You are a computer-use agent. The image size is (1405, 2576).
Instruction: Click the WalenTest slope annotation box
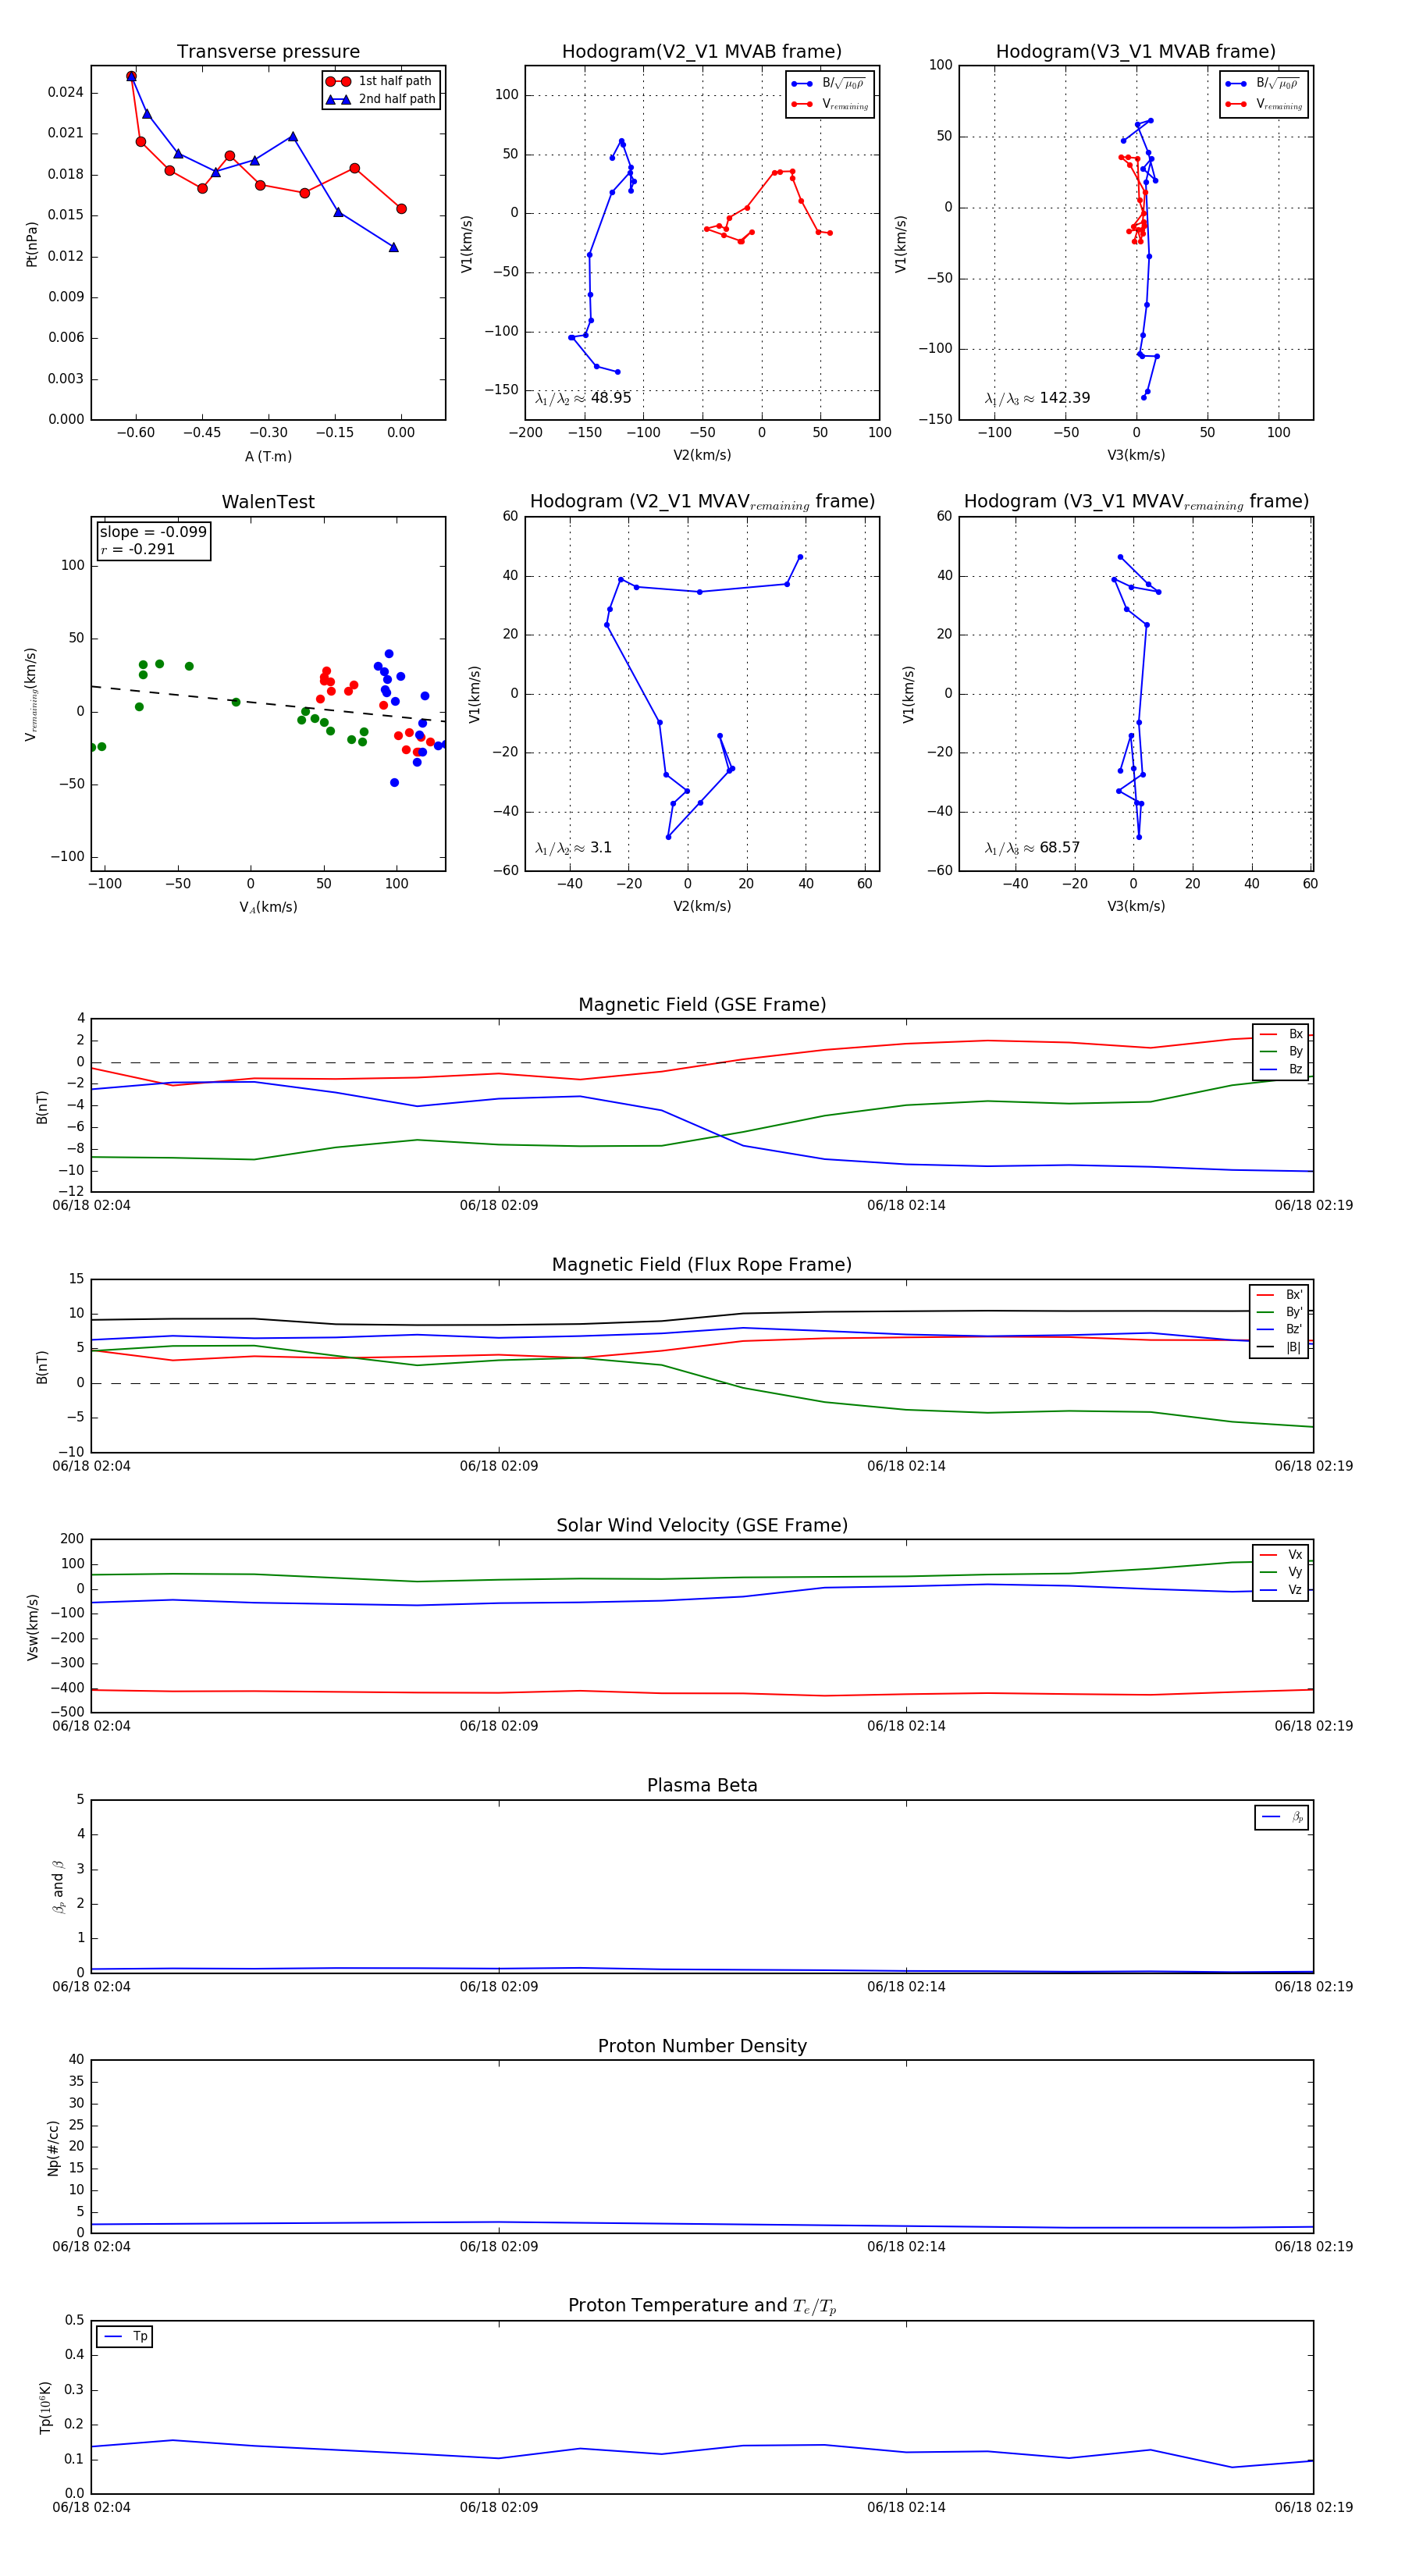point(154,541)
